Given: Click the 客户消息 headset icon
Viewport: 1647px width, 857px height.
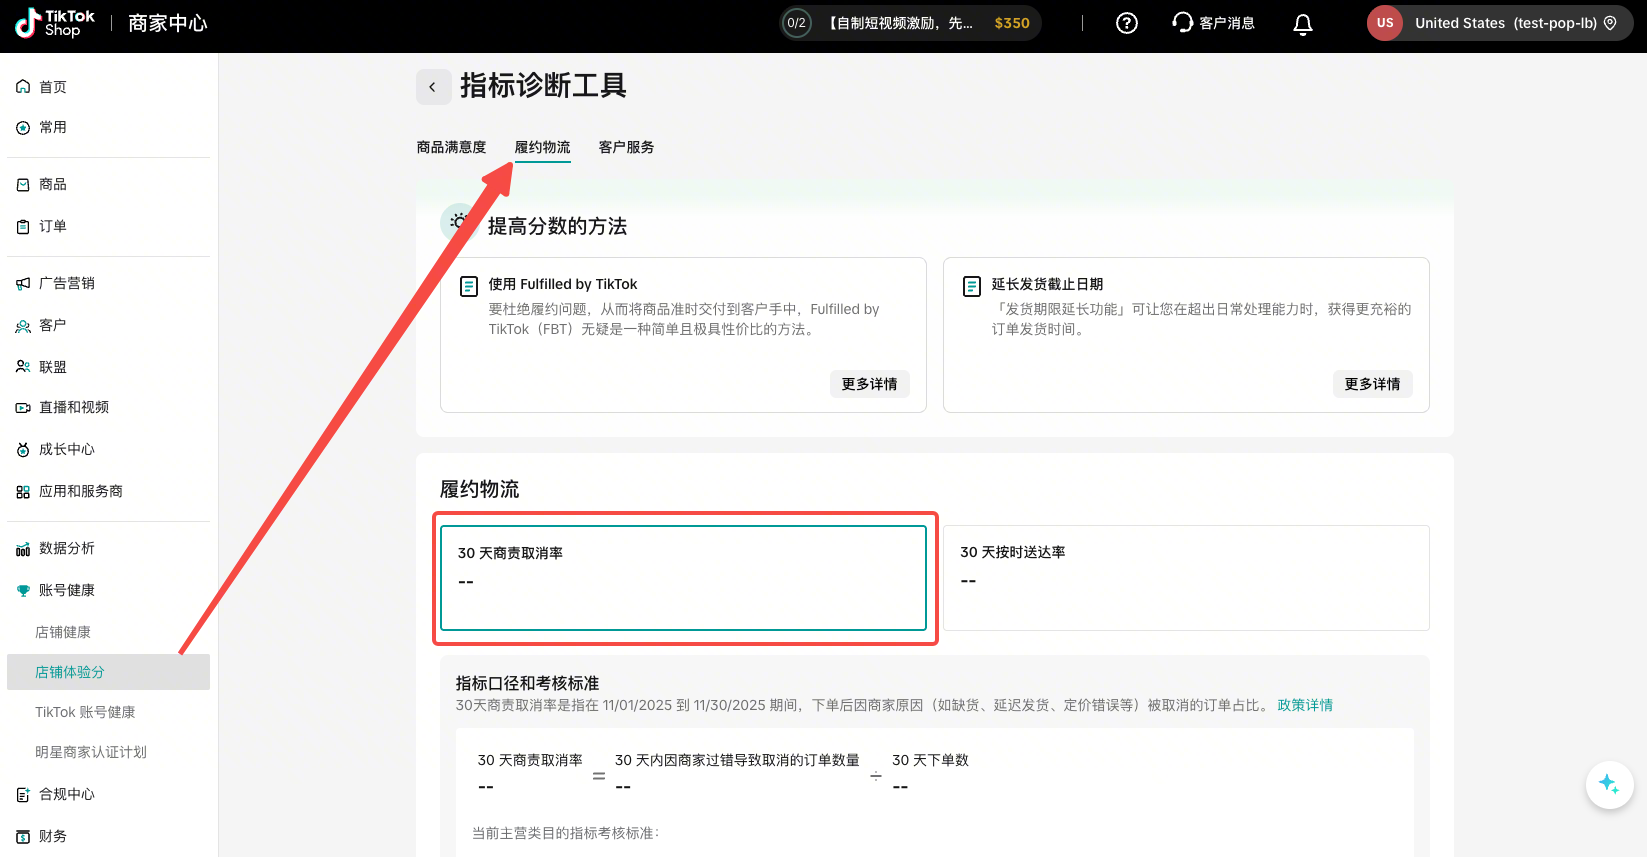Looking at the screenshot, I should click(x=1183, y=23).
